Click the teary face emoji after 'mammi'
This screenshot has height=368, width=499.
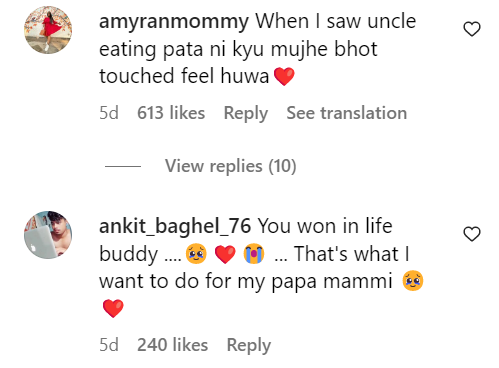413,281
